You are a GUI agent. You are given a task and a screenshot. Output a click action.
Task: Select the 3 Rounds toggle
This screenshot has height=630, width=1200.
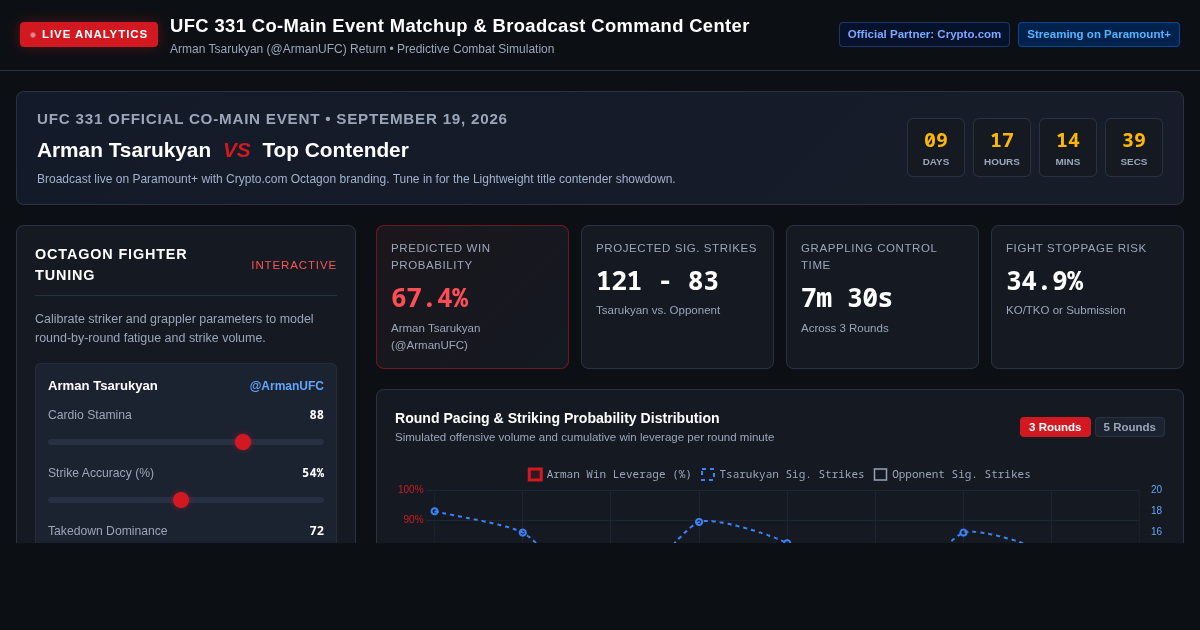[1055, 427]
